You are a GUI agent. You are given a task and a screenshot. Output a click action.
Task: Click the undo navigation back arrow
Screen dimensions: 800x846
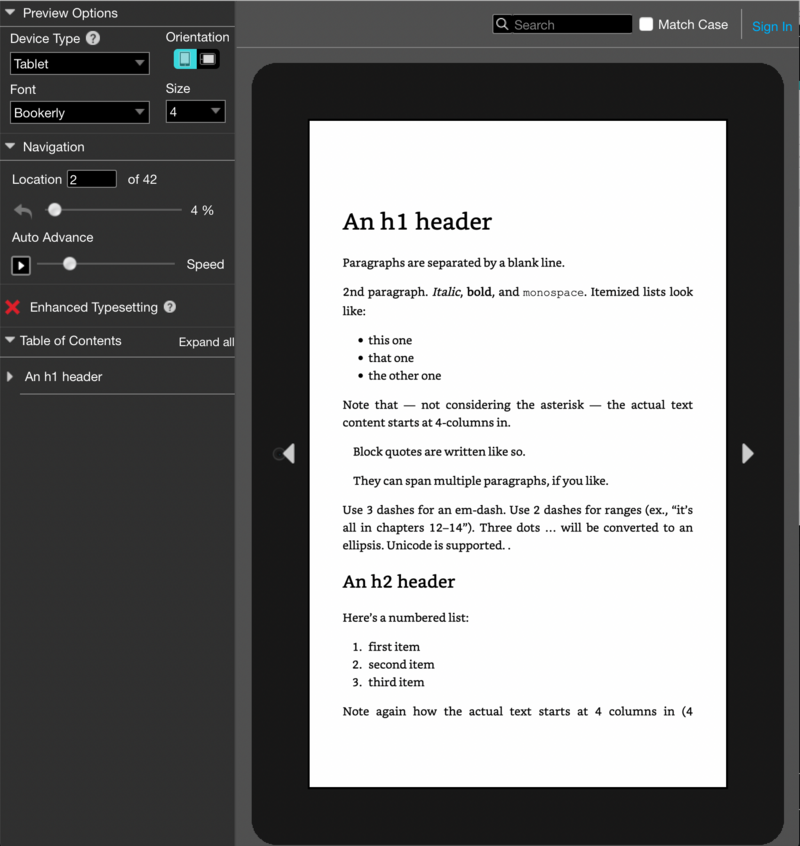[23, 210]
